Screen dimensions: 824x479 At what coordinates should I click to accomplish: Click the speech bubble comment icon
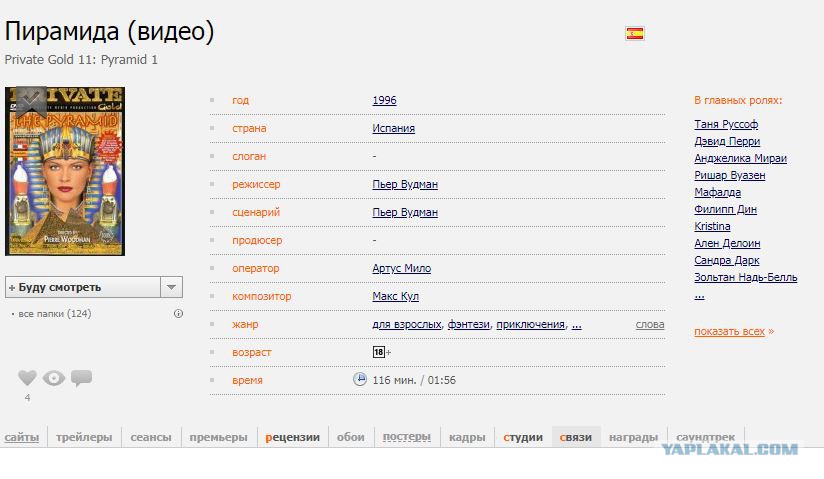[x=81, y=378]
